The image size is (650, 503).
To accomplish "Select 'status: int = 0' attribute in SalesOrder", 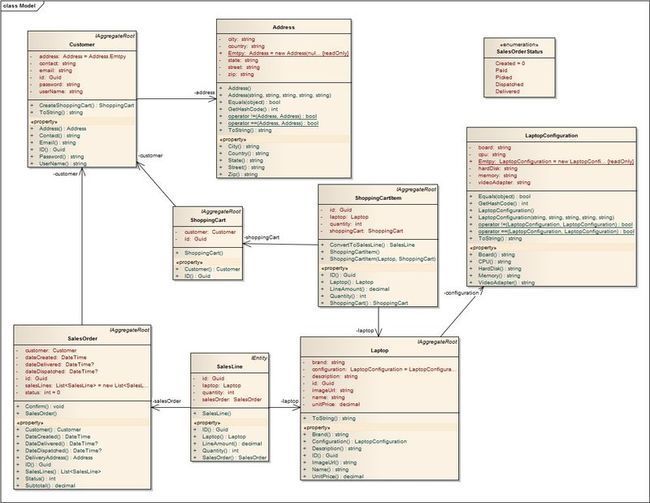I will click(42, 392).
